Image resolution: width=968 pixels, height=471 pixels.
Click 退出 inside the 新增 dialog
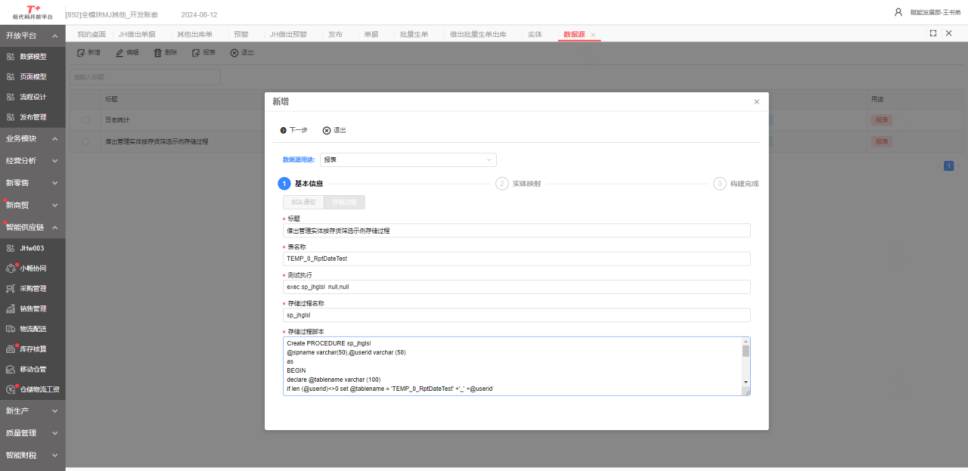[x=335, y=130]
